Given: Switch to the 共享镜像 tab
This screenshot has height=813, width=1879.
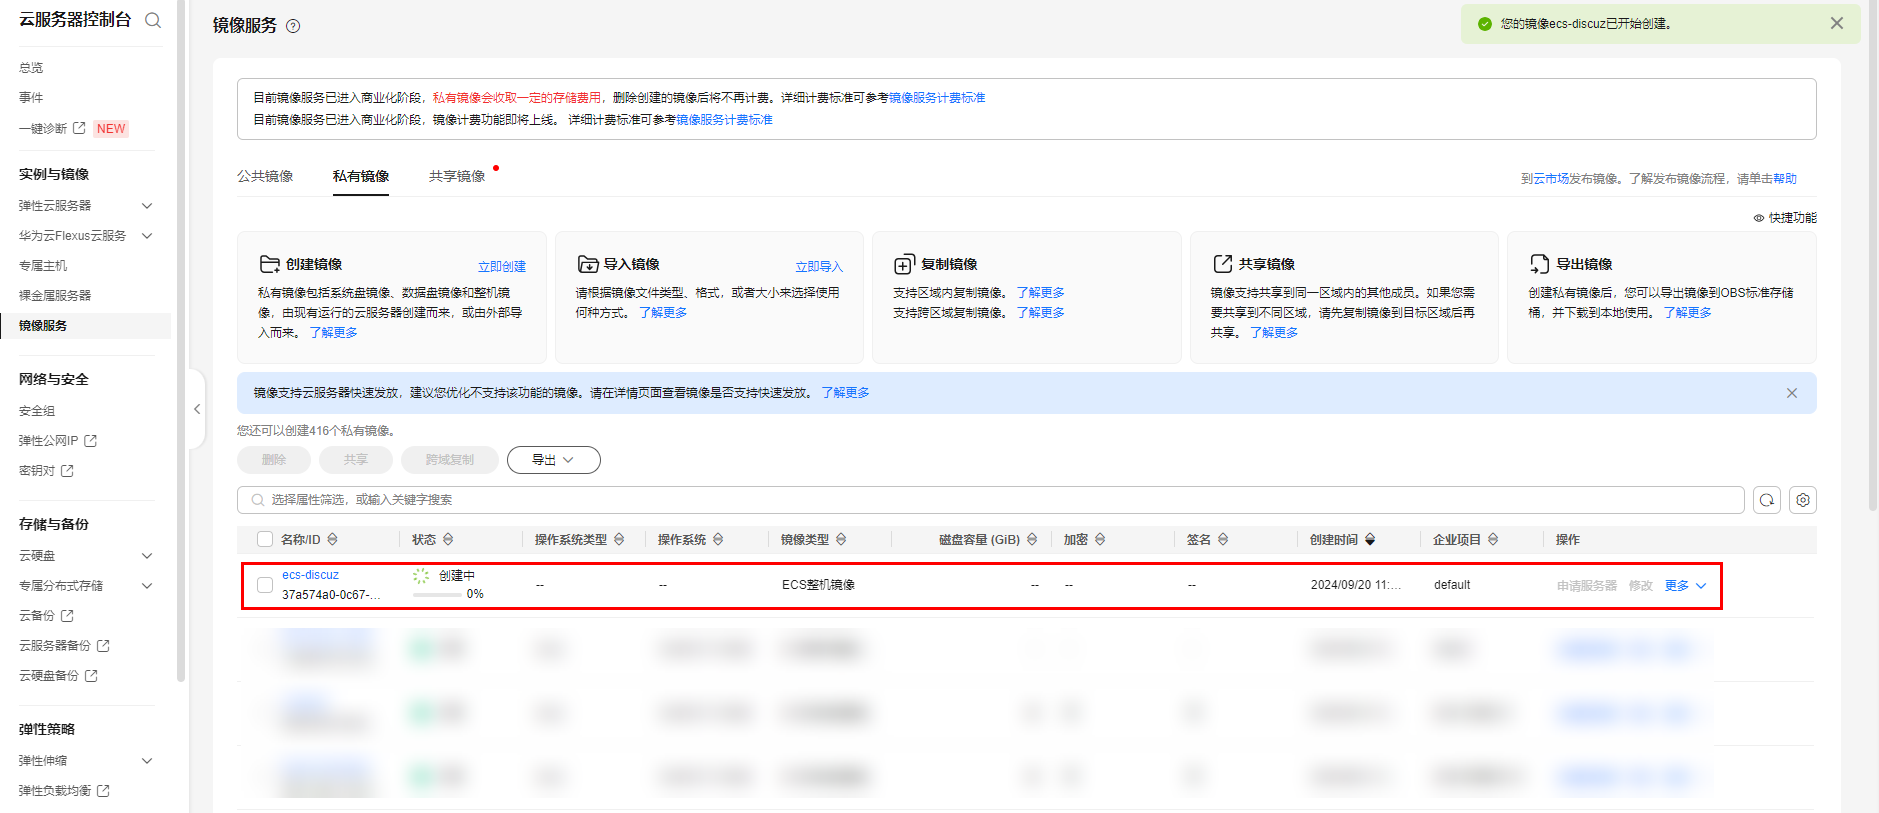Looking at the screenshot, I should [457, 176].
